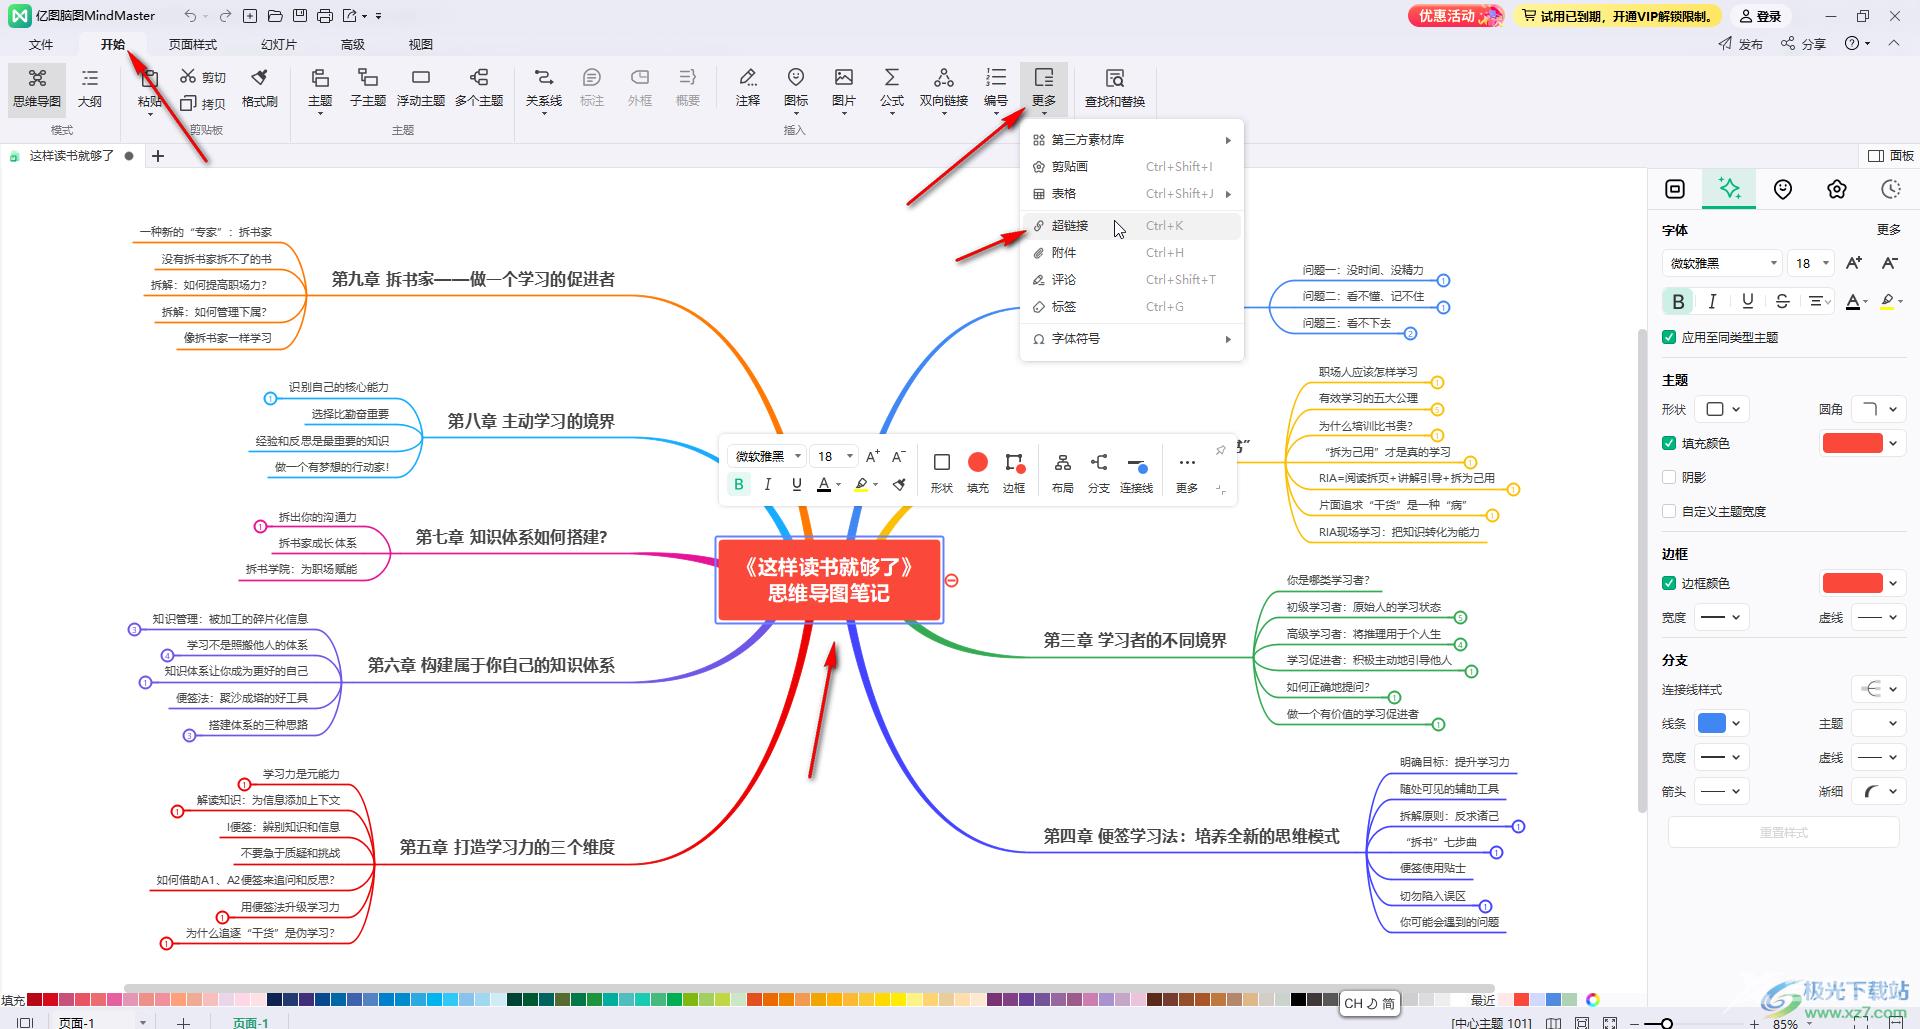Uncheck fill color (填充颜色) checkbox
The height and width of the screenshot is (1029, 1920).
1669,443
